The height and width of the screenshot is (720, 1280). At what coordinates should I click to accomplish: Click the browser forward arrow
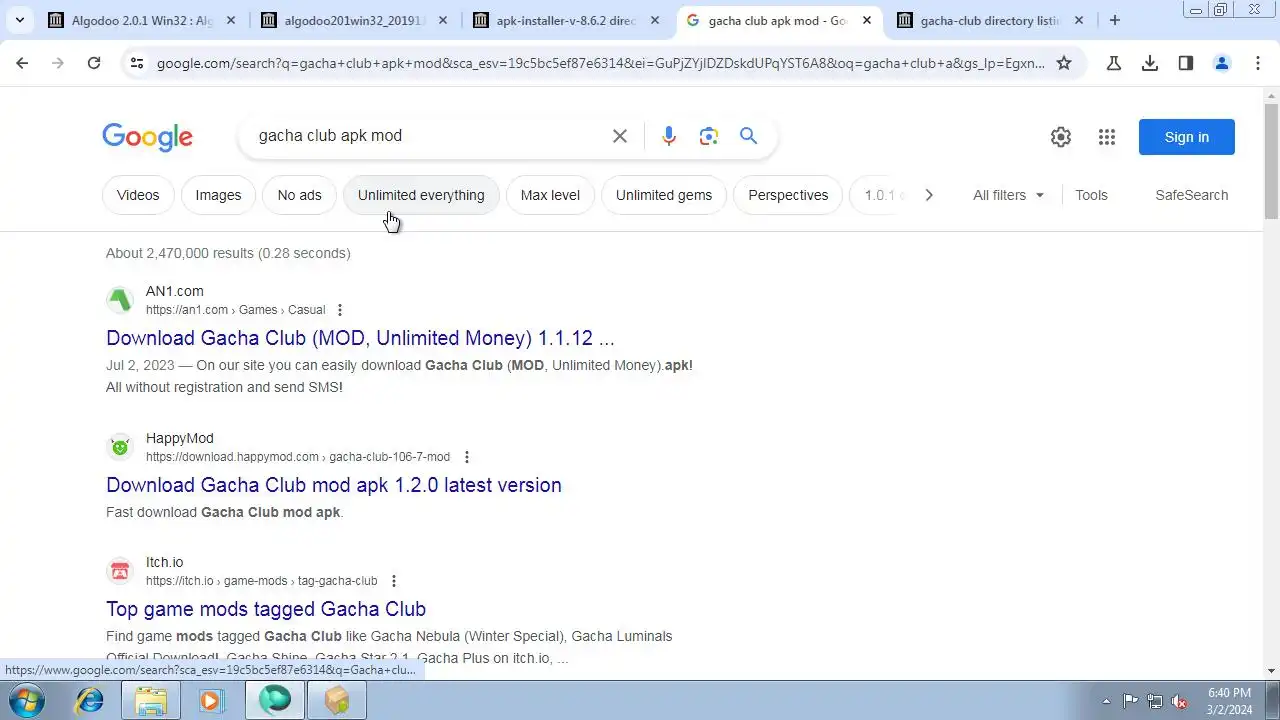coord(58,63)
